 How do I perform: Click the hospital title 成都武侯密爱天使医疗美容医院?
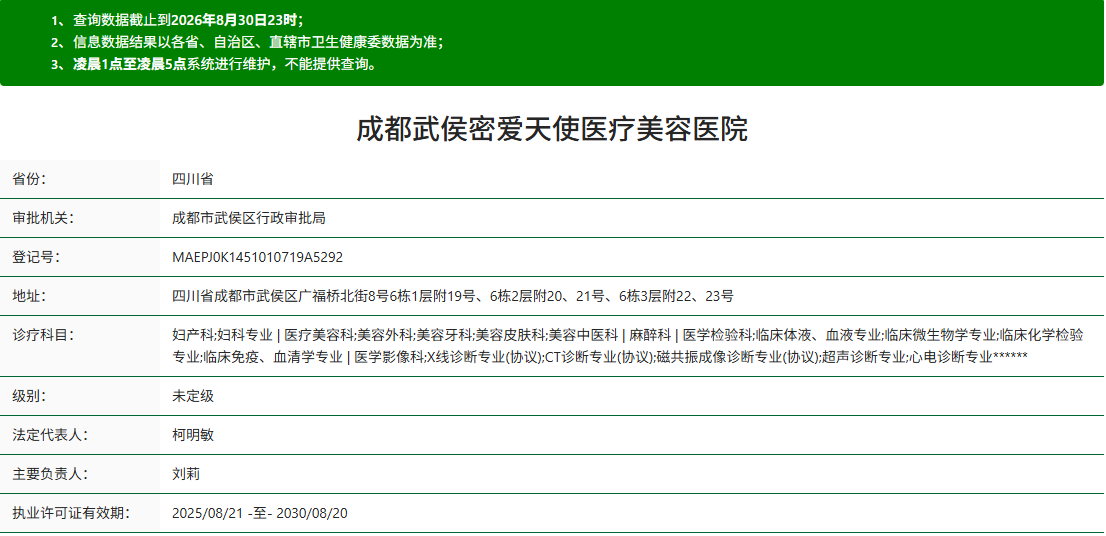[552, 130]
